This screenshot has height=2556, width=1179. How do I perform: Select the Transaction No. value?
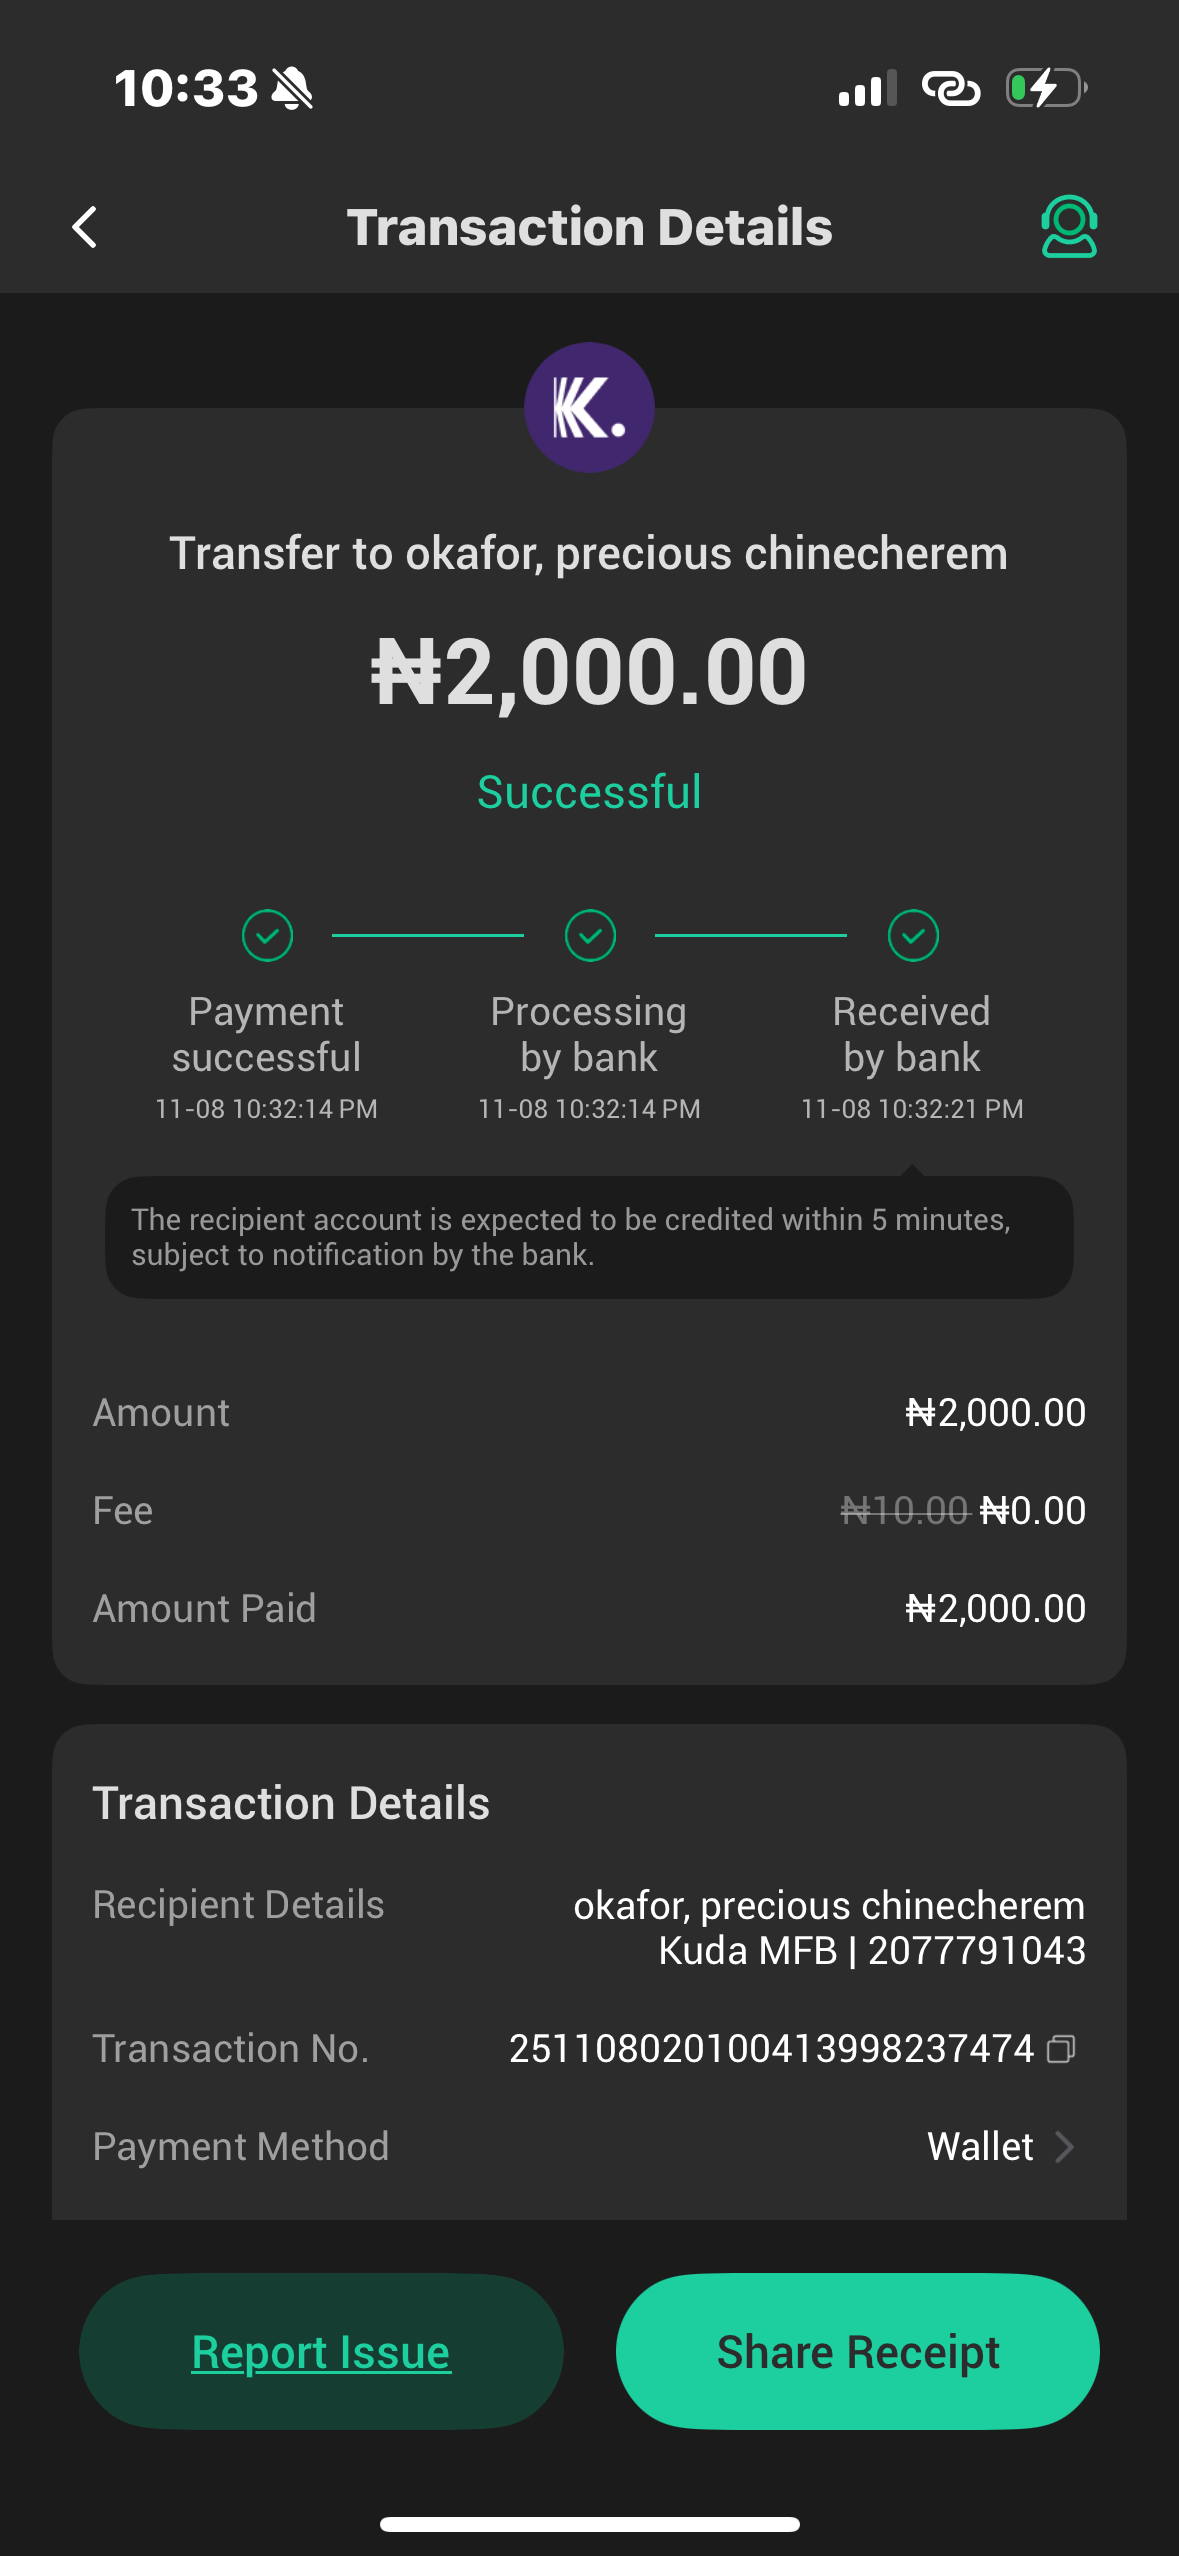click(x=771, y=2049)
